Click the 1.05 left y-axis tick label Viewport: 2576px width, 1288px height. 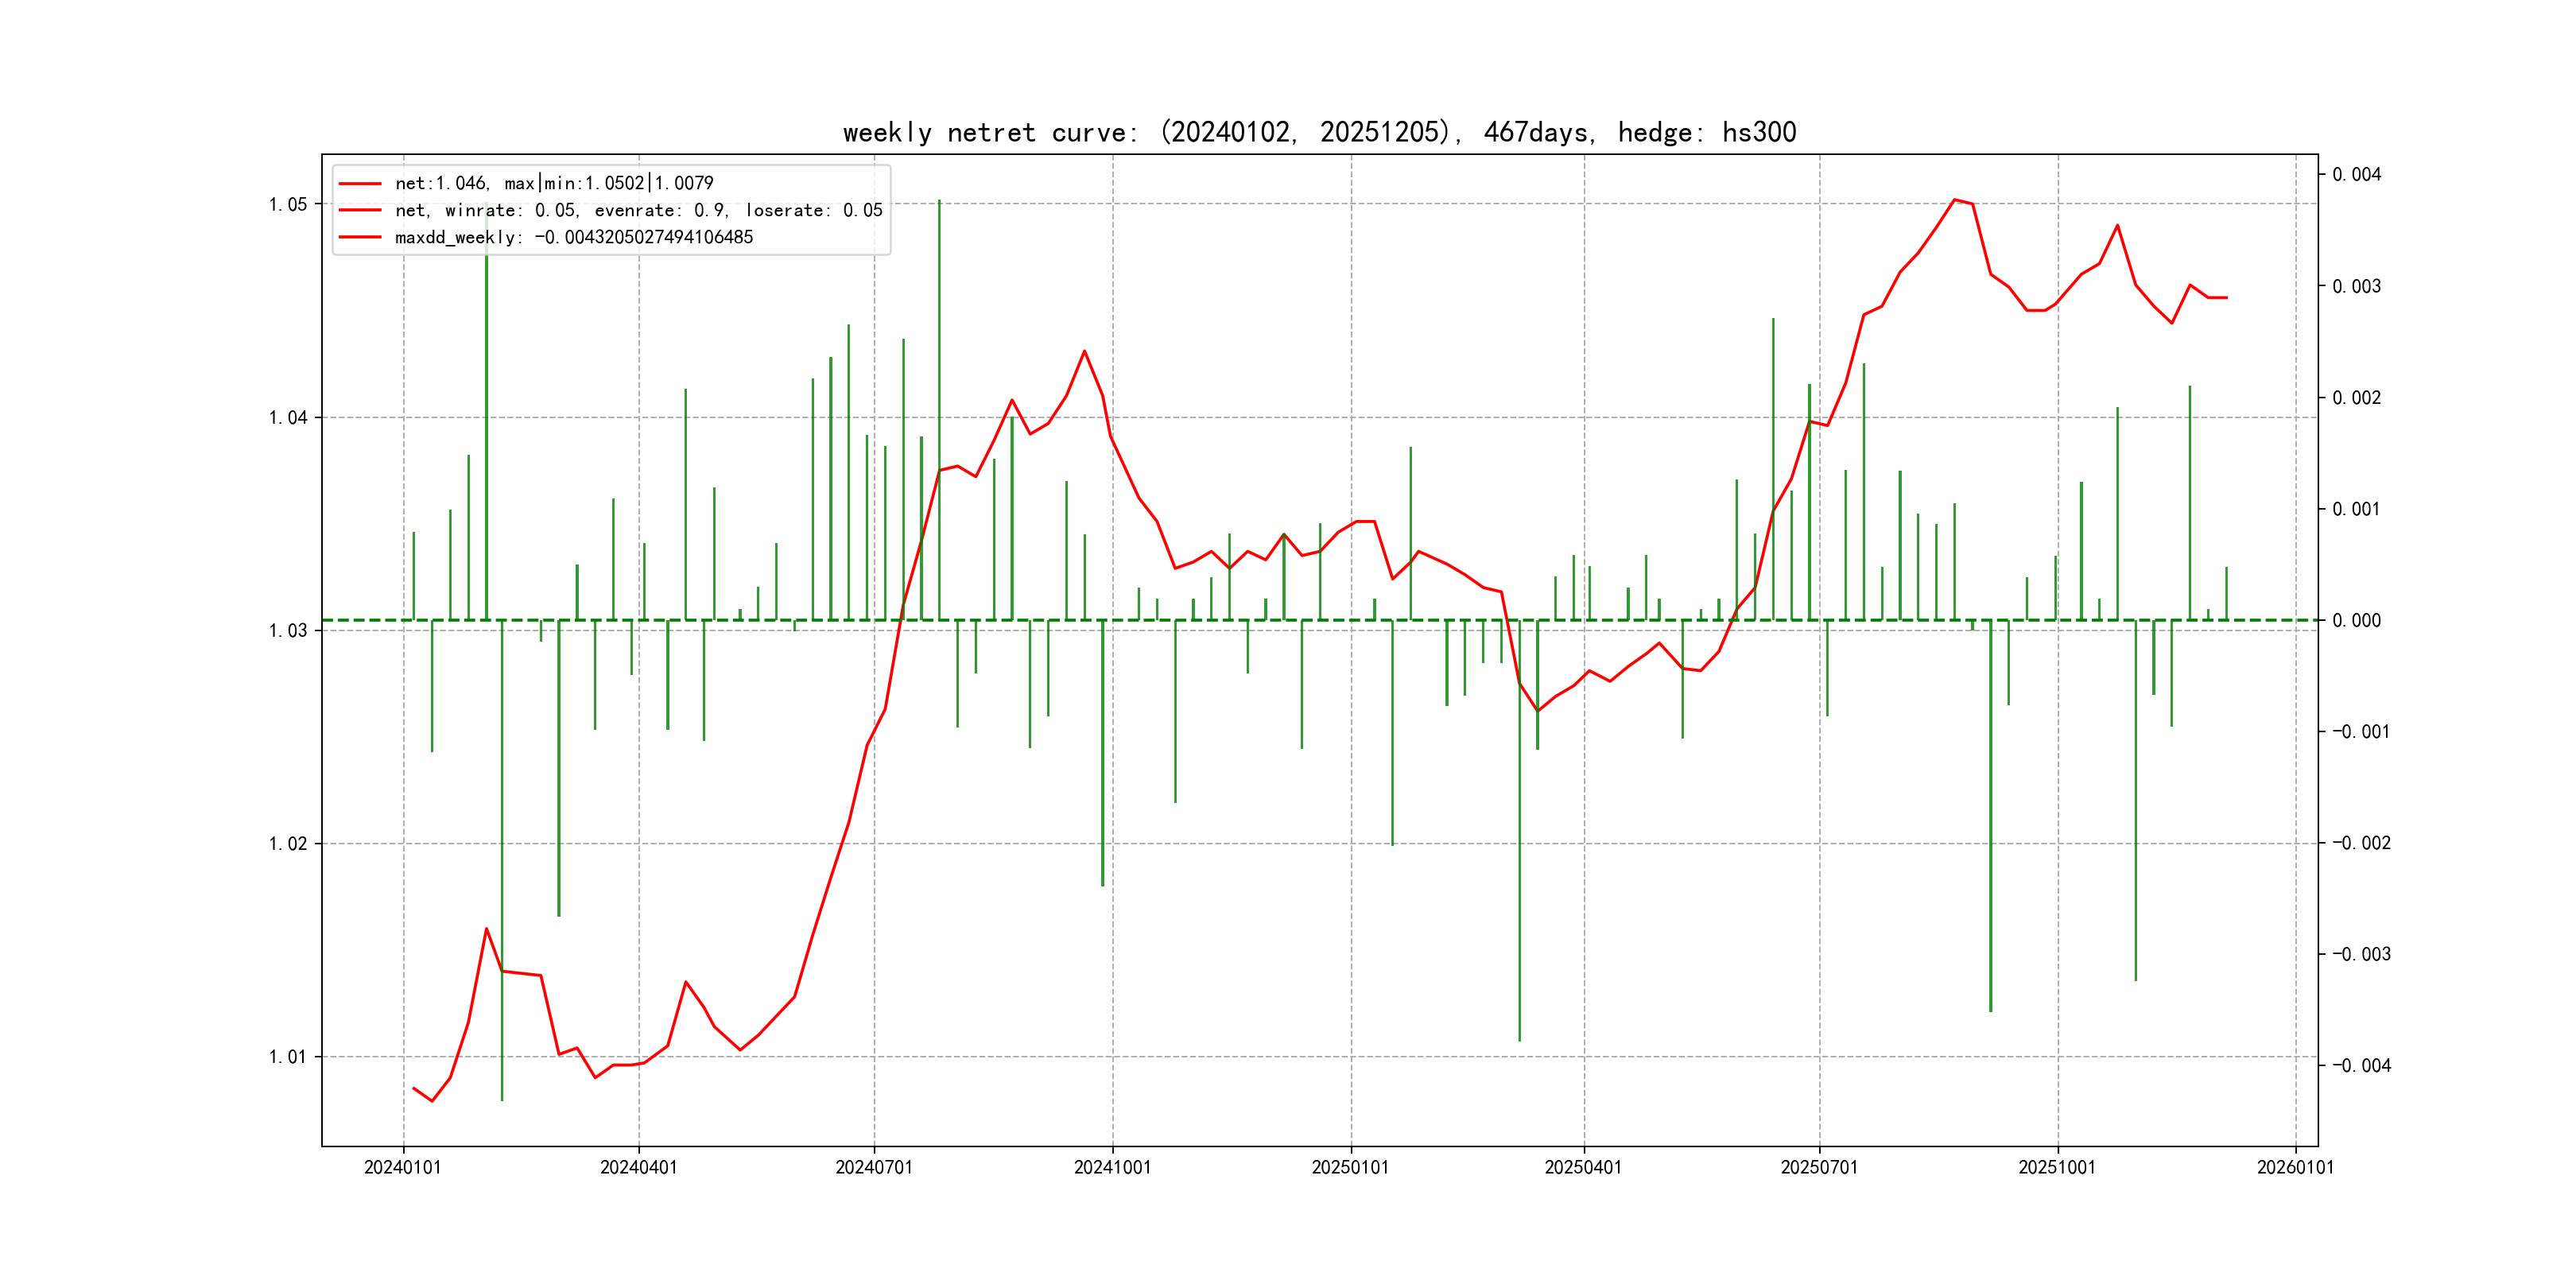click(x=288, y=205)
